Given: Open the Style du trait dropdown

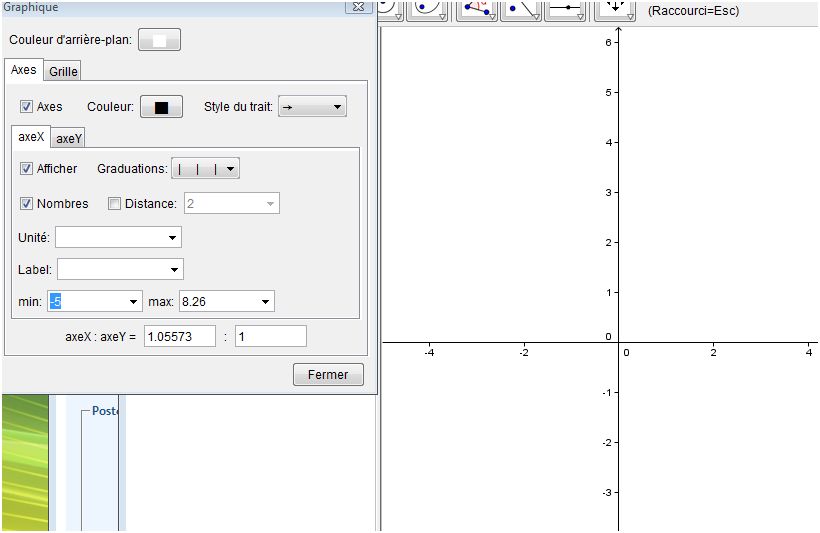Looking at the screenshot, I should coord(312,106).
